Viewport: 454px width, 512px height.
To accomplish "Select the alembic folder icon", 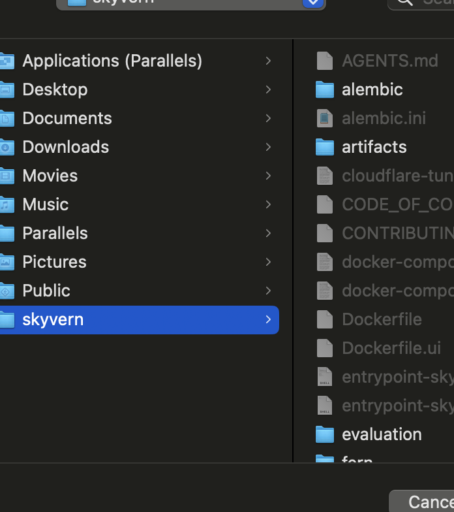I will point(325,90).
